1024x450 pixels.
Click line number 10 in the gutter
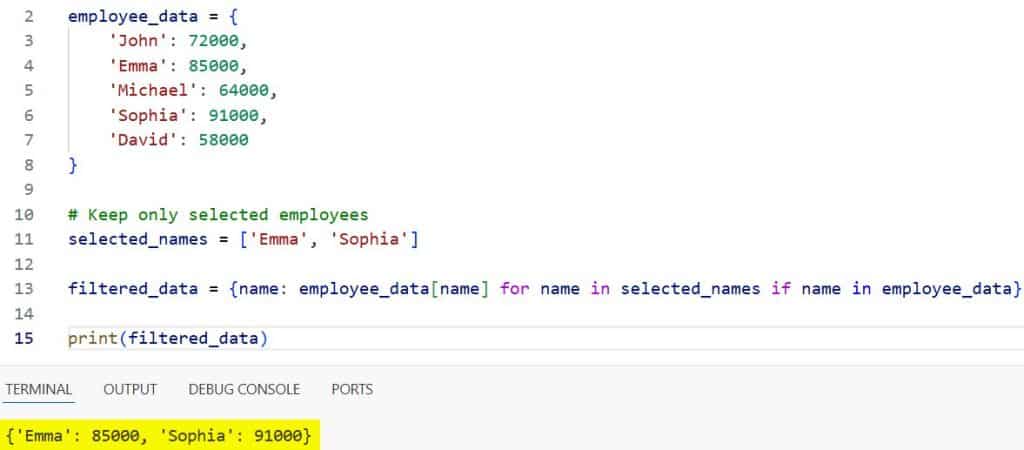tap(24, 215)
